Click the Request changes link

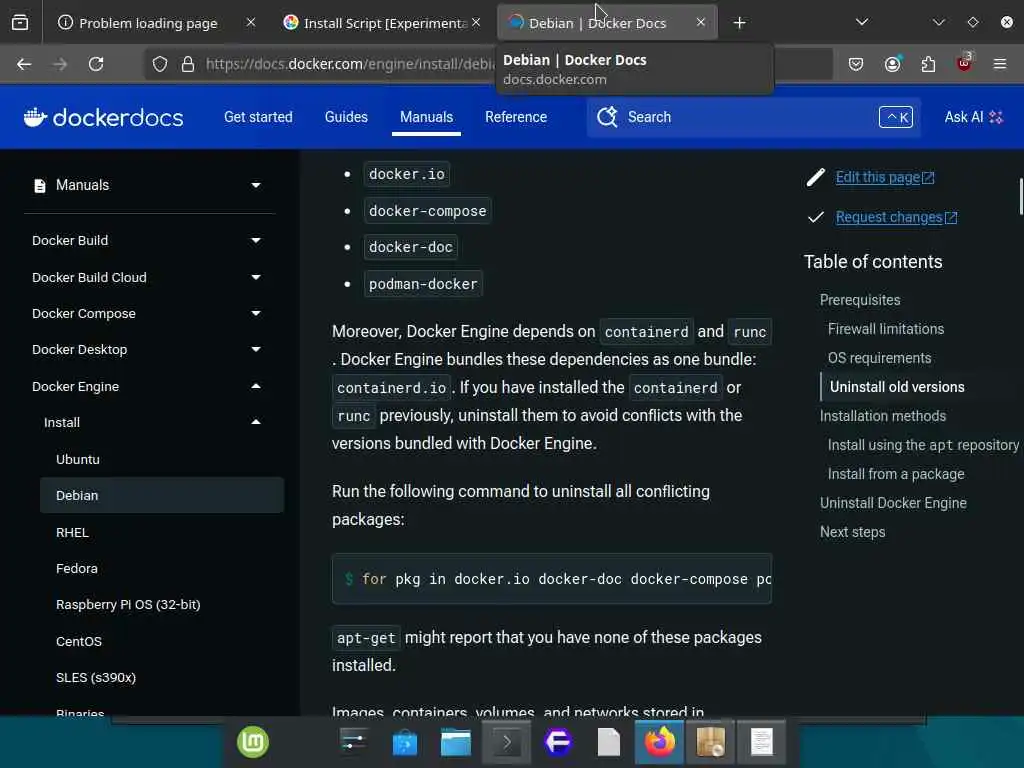896,217
